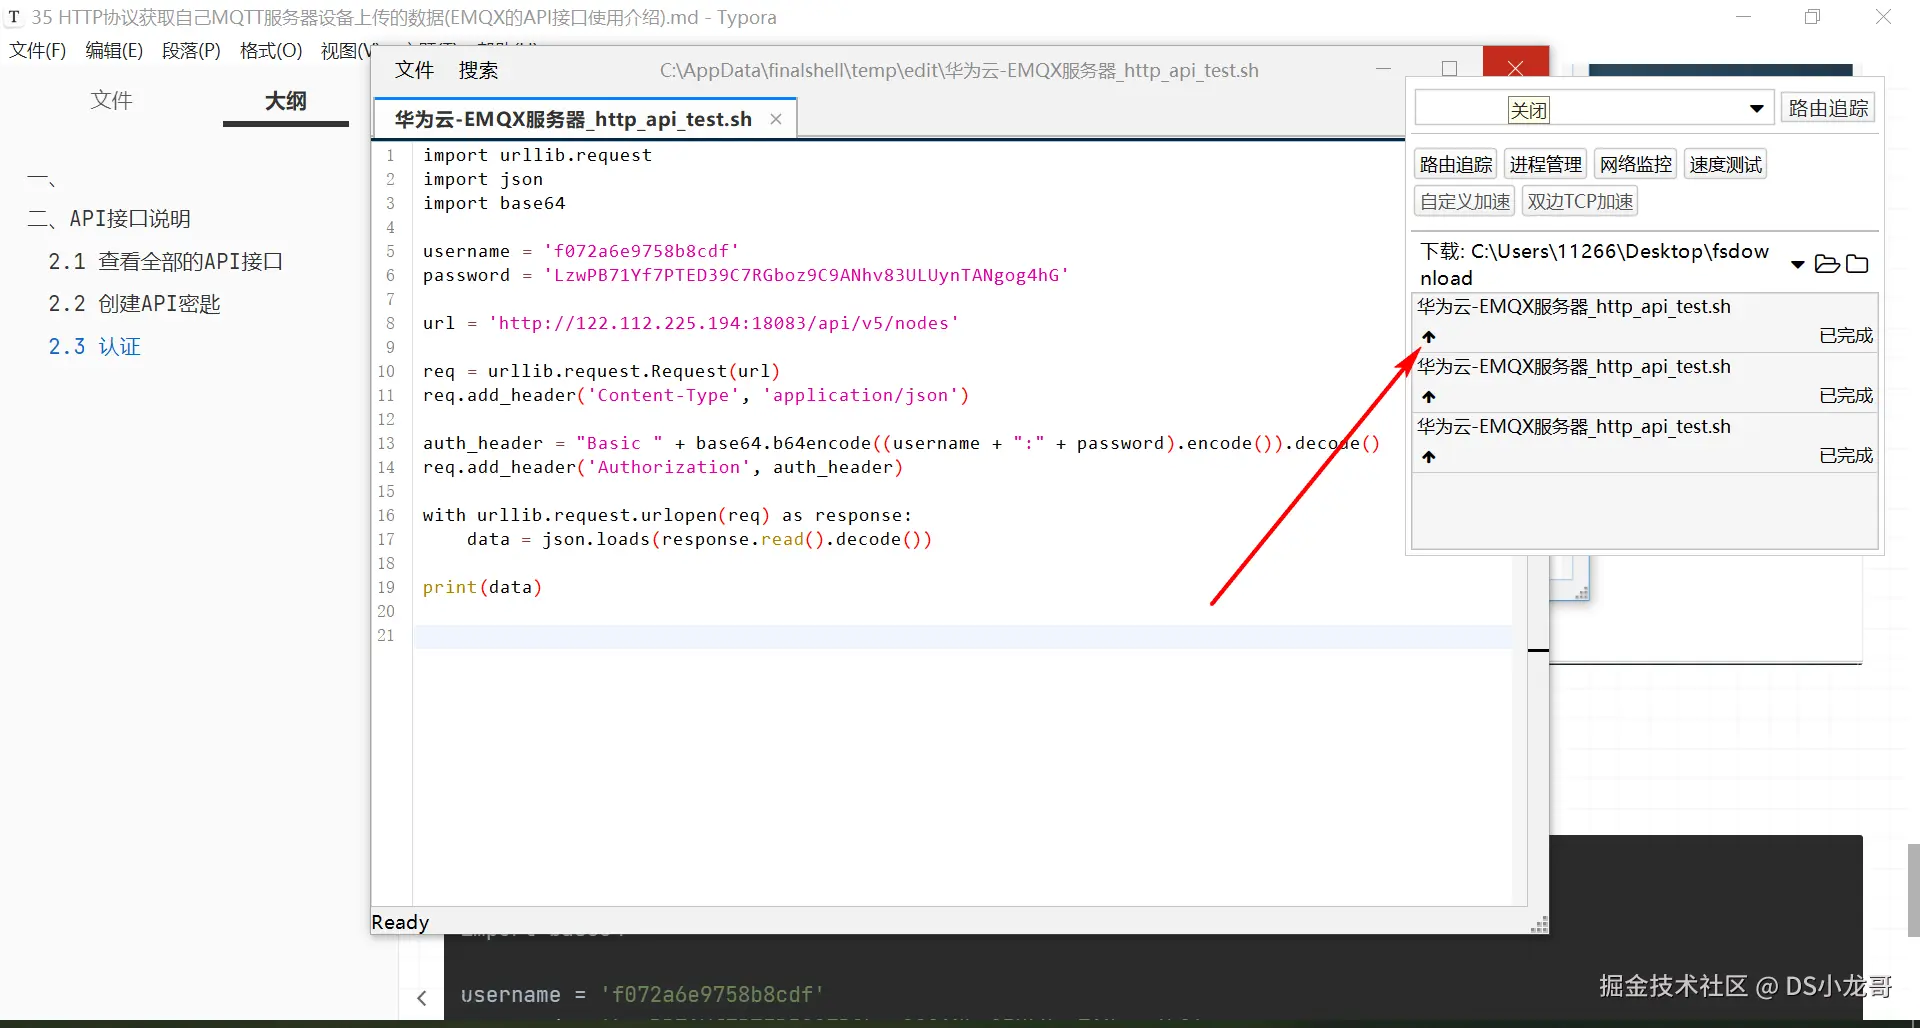Open the 文件 menu in the editor window
This screenshot has width=1920, height=1028.
[414, 70]
